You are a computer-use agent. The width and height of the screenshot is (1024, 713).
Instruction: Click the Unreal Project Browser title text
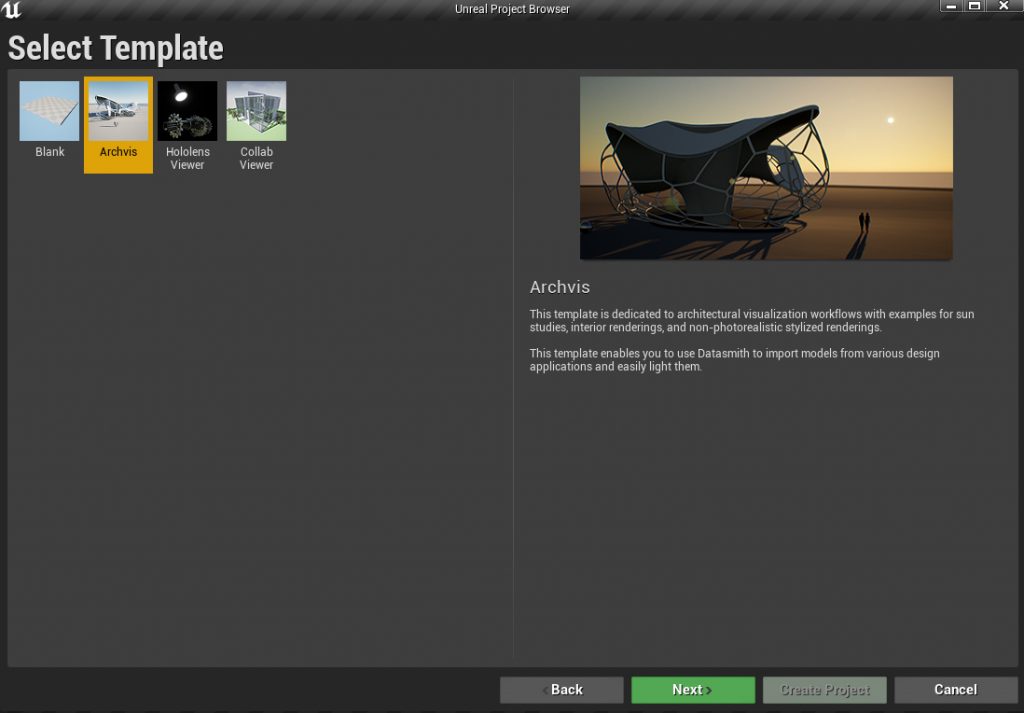(x=512, y=9)
